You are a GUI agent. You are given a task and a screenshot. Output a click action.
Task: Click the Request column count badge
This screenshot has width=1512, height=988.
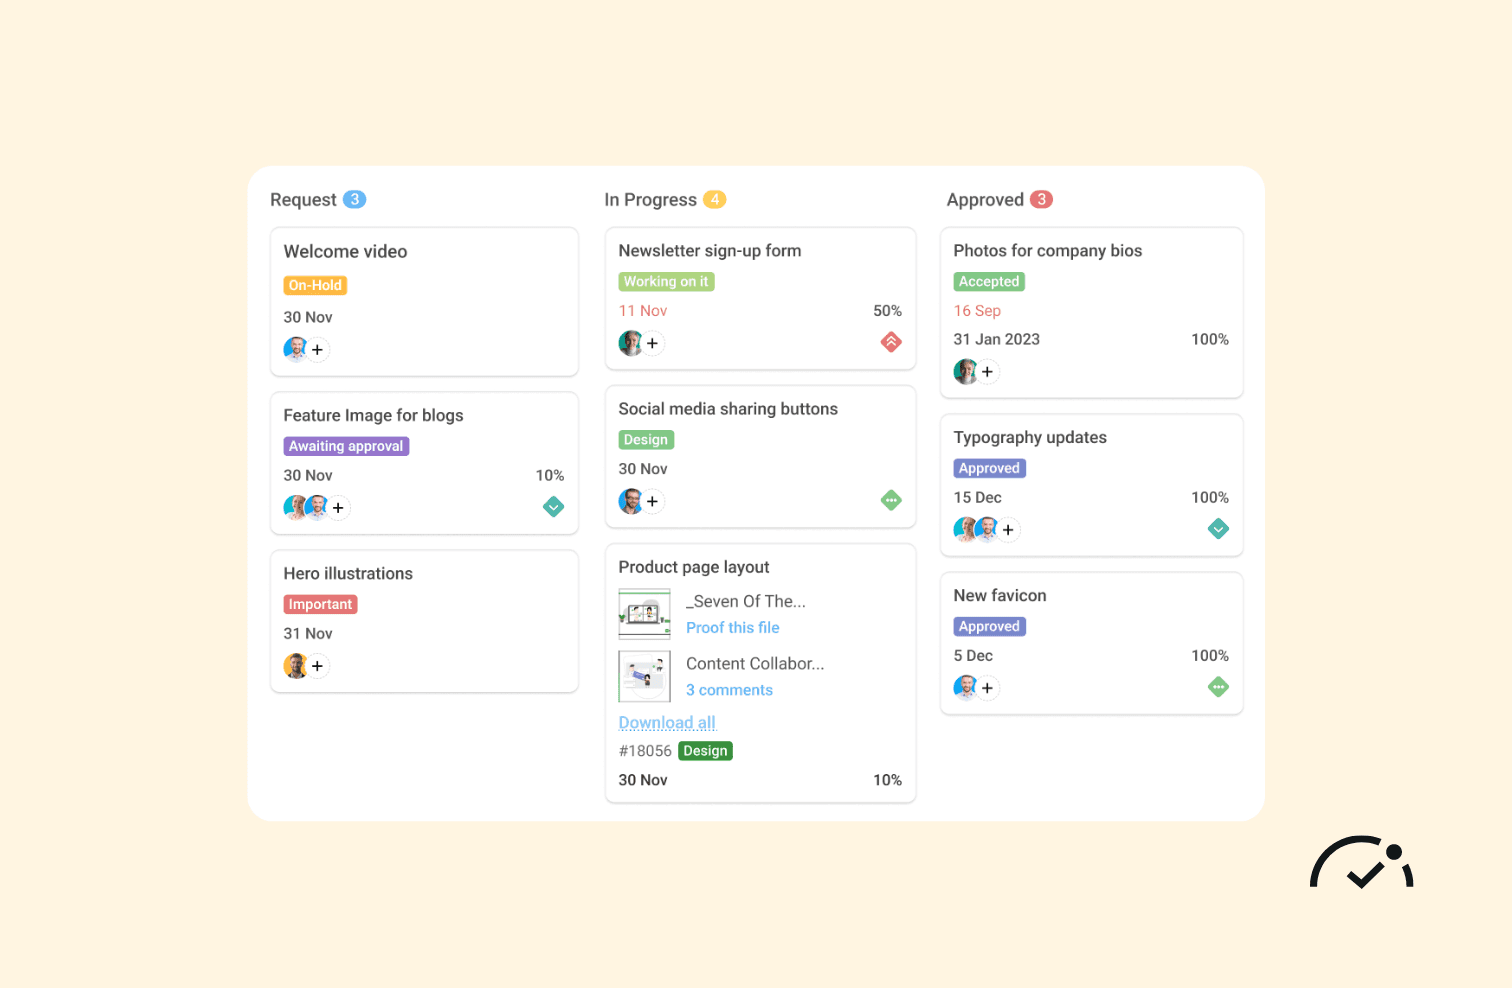(x=354, y=199)
